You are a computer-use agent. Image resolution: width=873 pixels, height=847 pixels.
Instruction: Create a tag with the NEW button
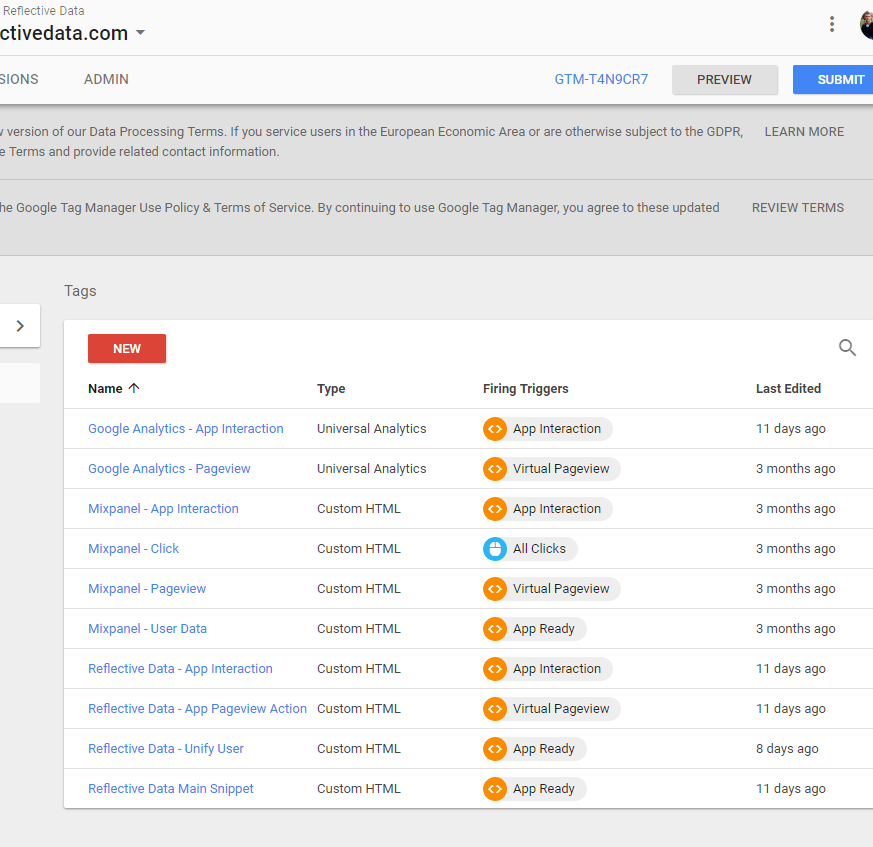click(127, 349)
